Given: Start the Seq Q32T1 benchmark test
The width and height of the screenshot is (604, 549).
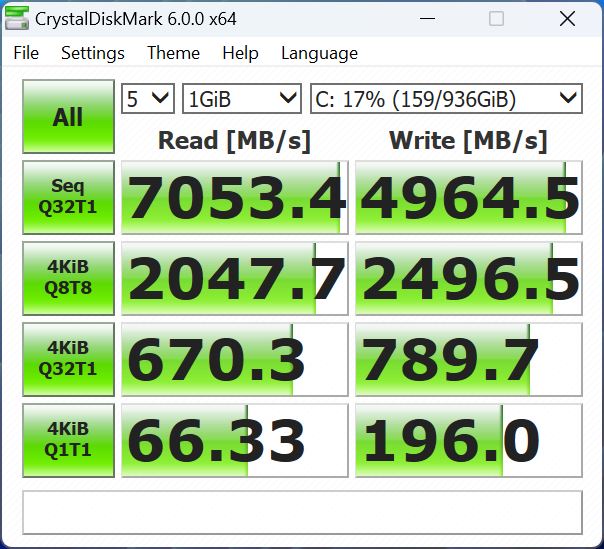Looking at the screenshot, I should click(x=68, y=198).
